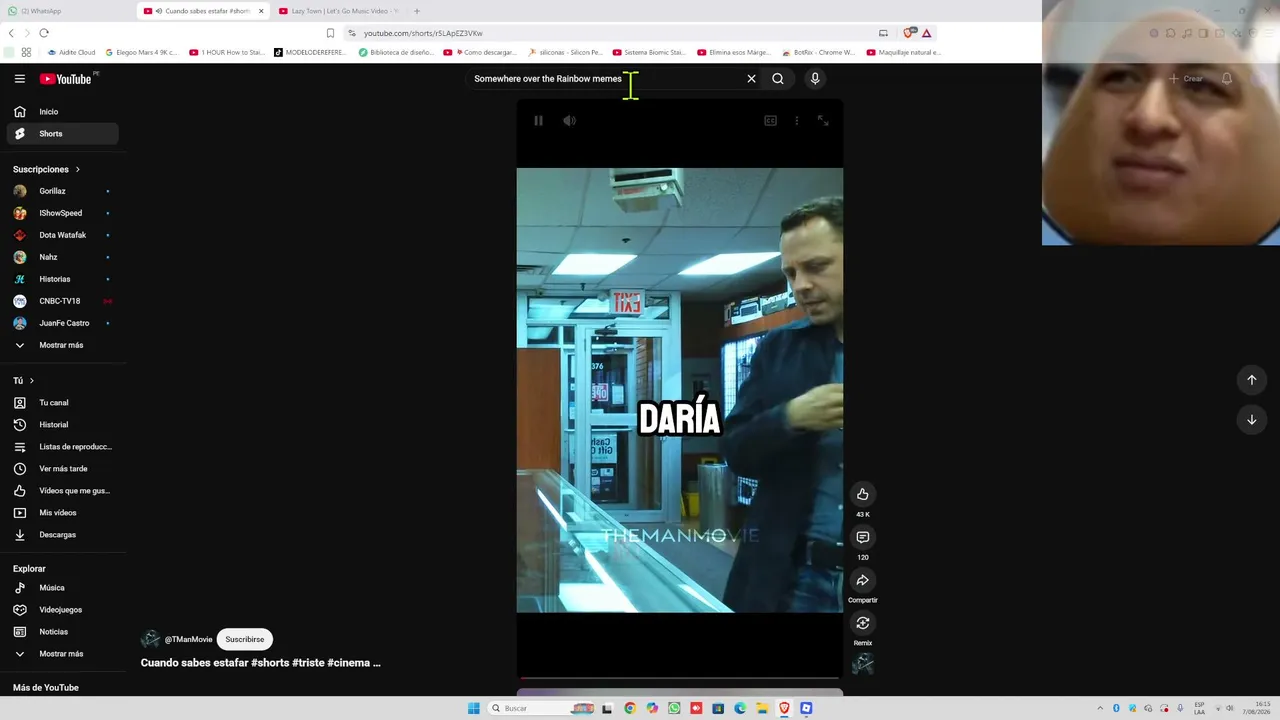
Task: Open Listas de reproducción
Action: click(63, 447)
